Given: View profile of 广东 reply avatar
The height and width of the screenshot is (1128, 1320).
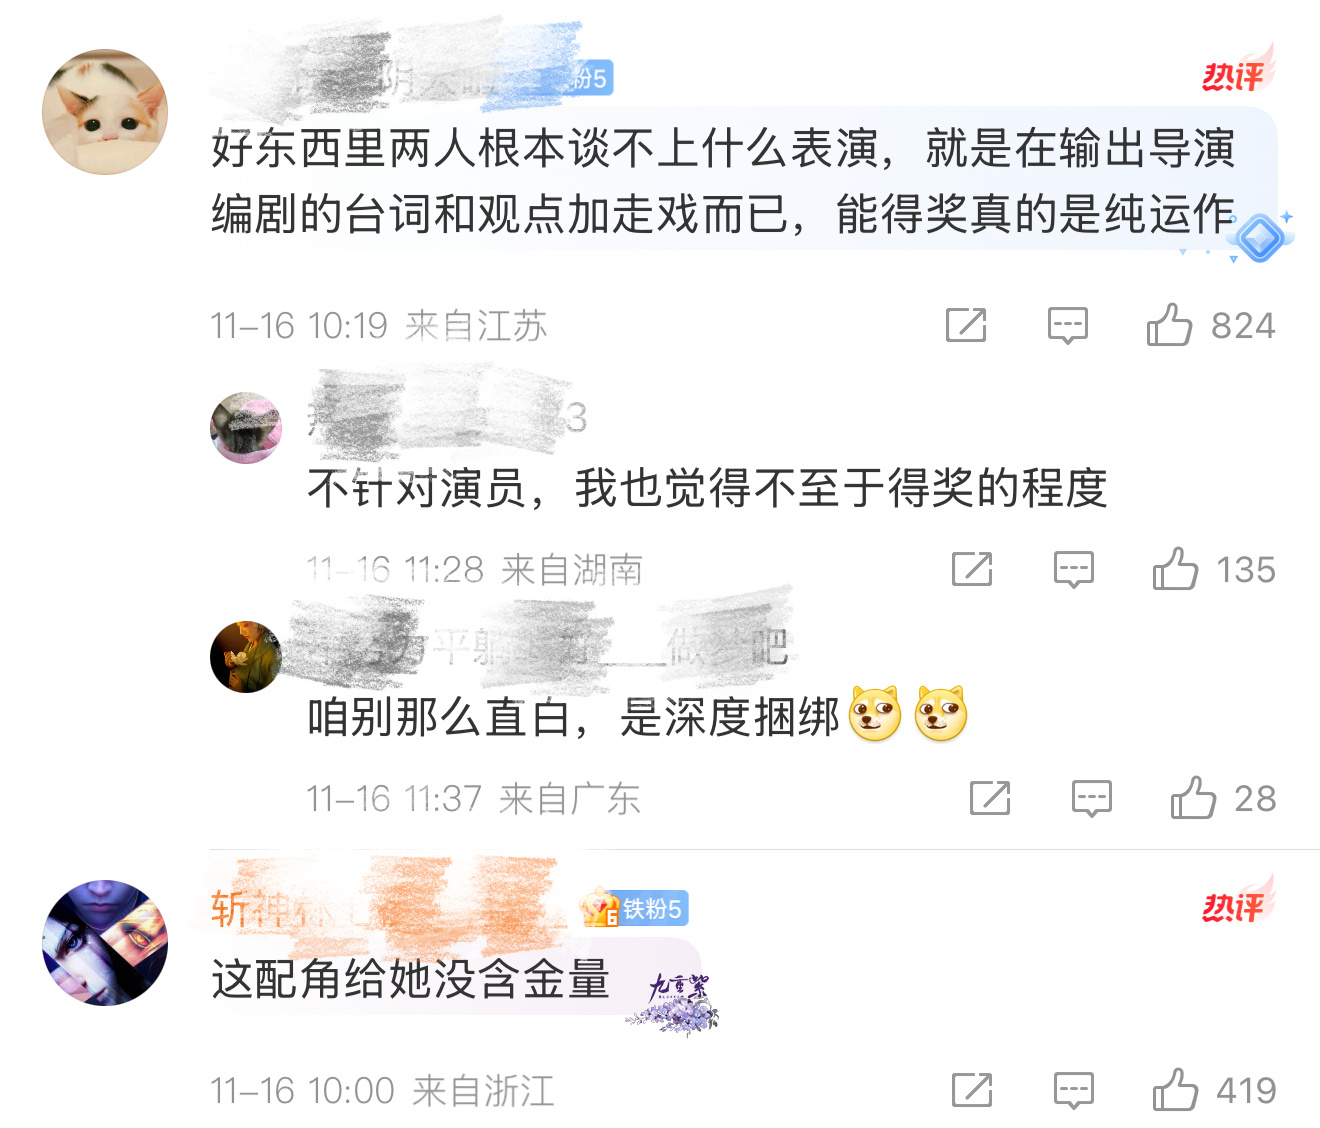Looking at the screenshot, I should tap(246, 657).
